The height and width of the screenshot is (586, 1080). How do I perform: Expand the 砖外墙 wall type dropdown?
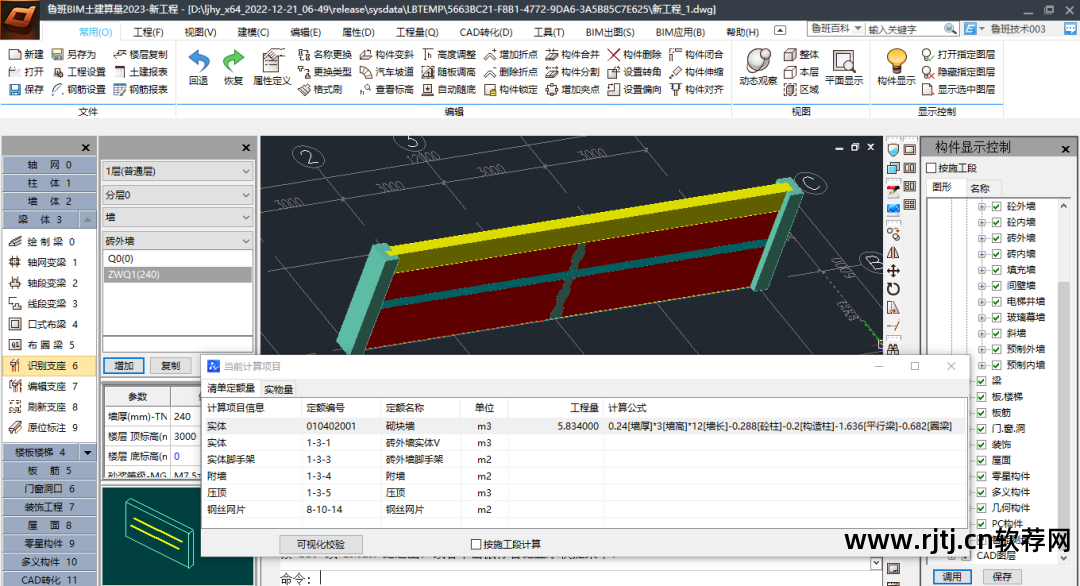pos(178,241)
